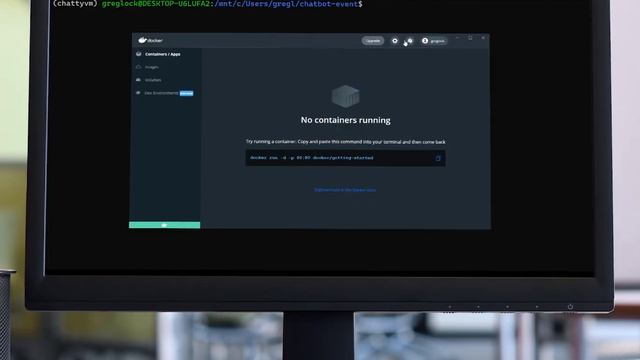Click 'No containers running' heading

tap(345, 120)
